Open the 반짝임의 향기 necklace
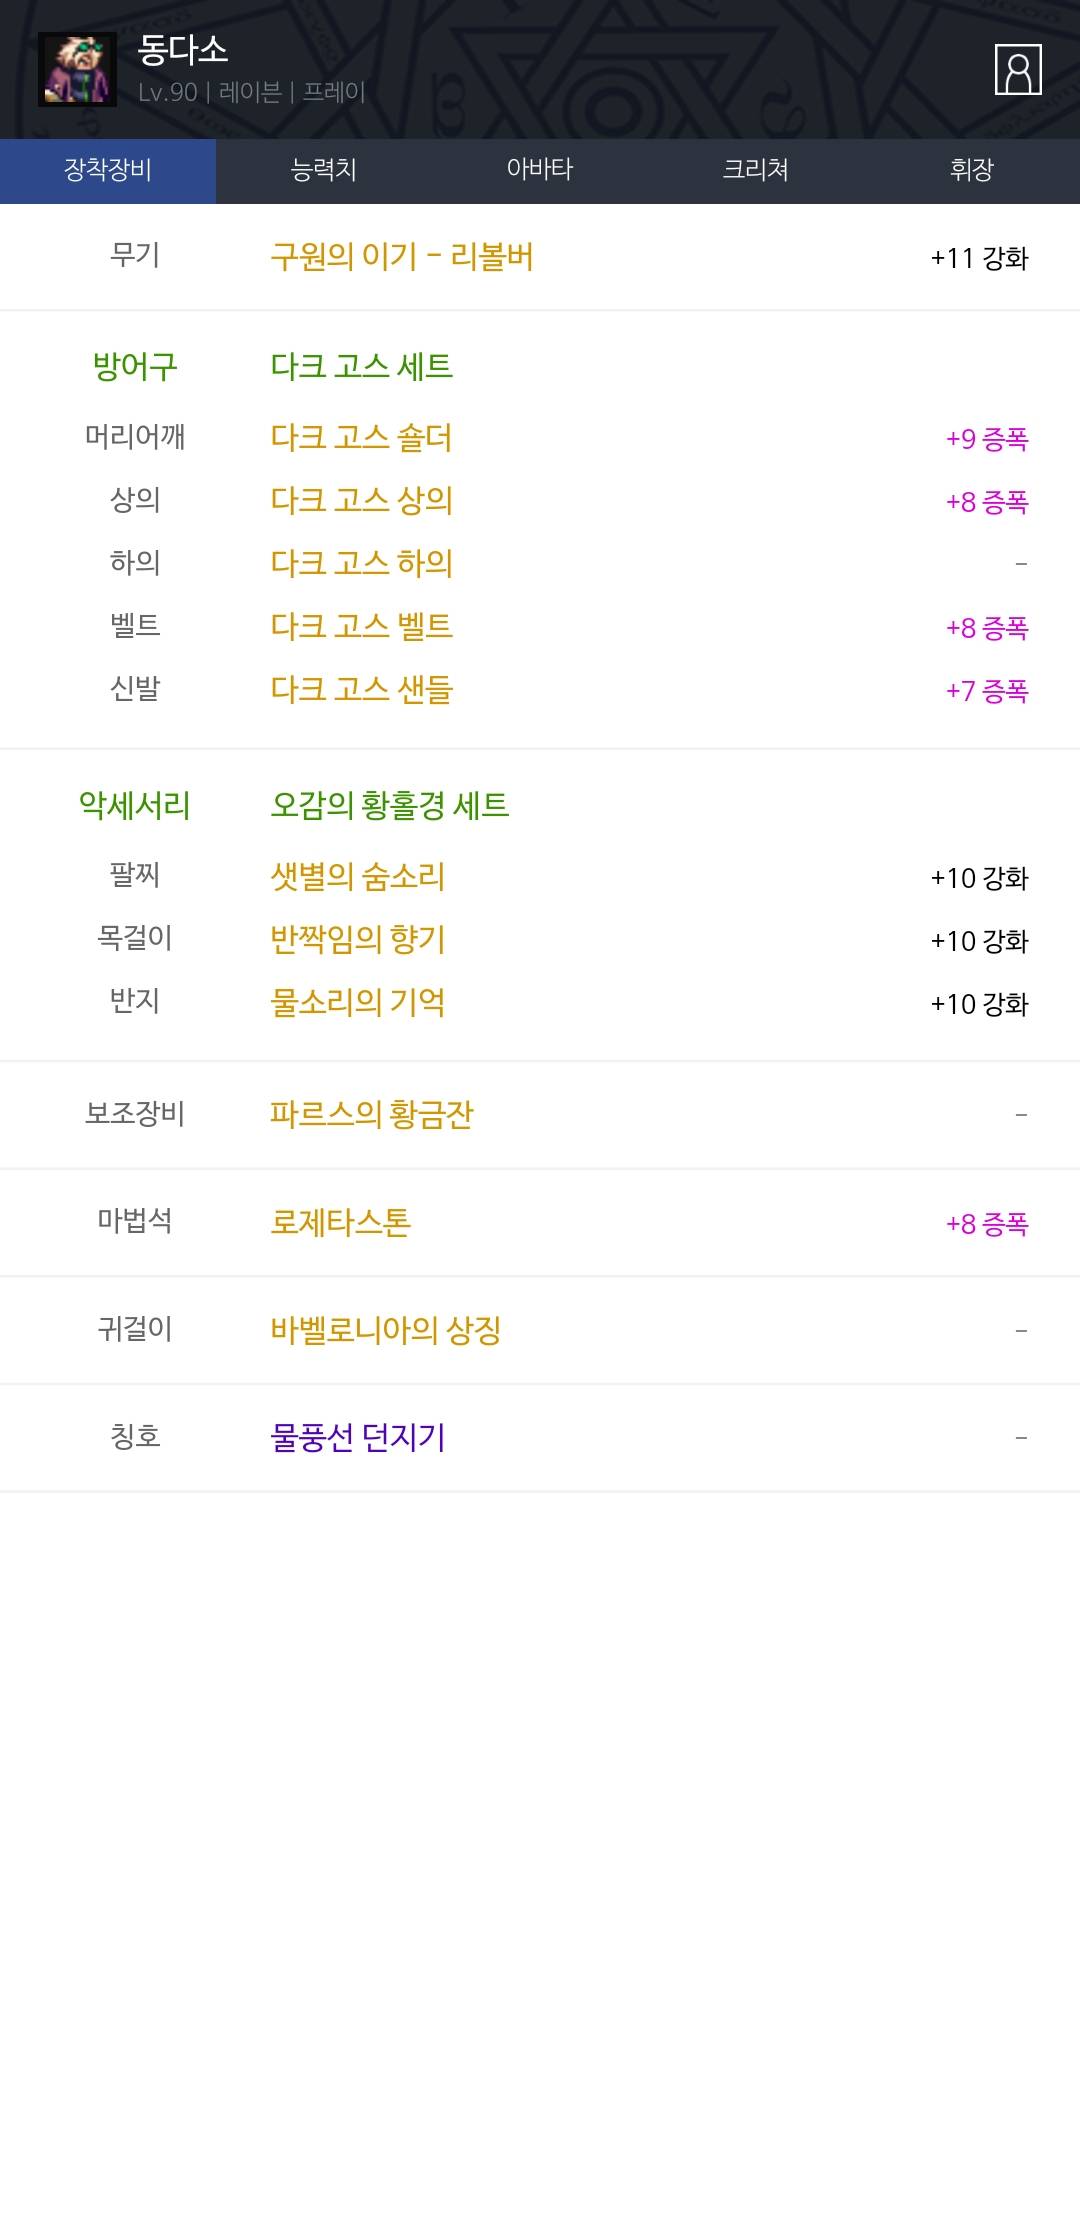The width and height of the screenshot is (1080, 2220). click(357, 939)
